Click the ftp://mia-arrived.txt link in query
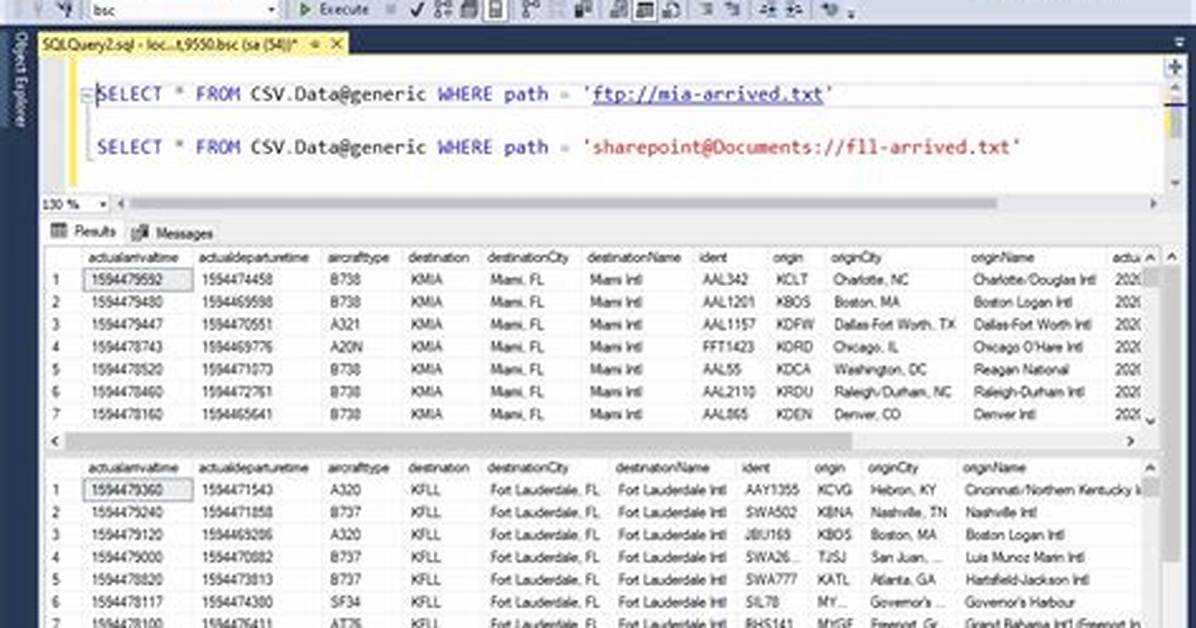This screenshot has width=1196, height=628. [x=708, y=95]
